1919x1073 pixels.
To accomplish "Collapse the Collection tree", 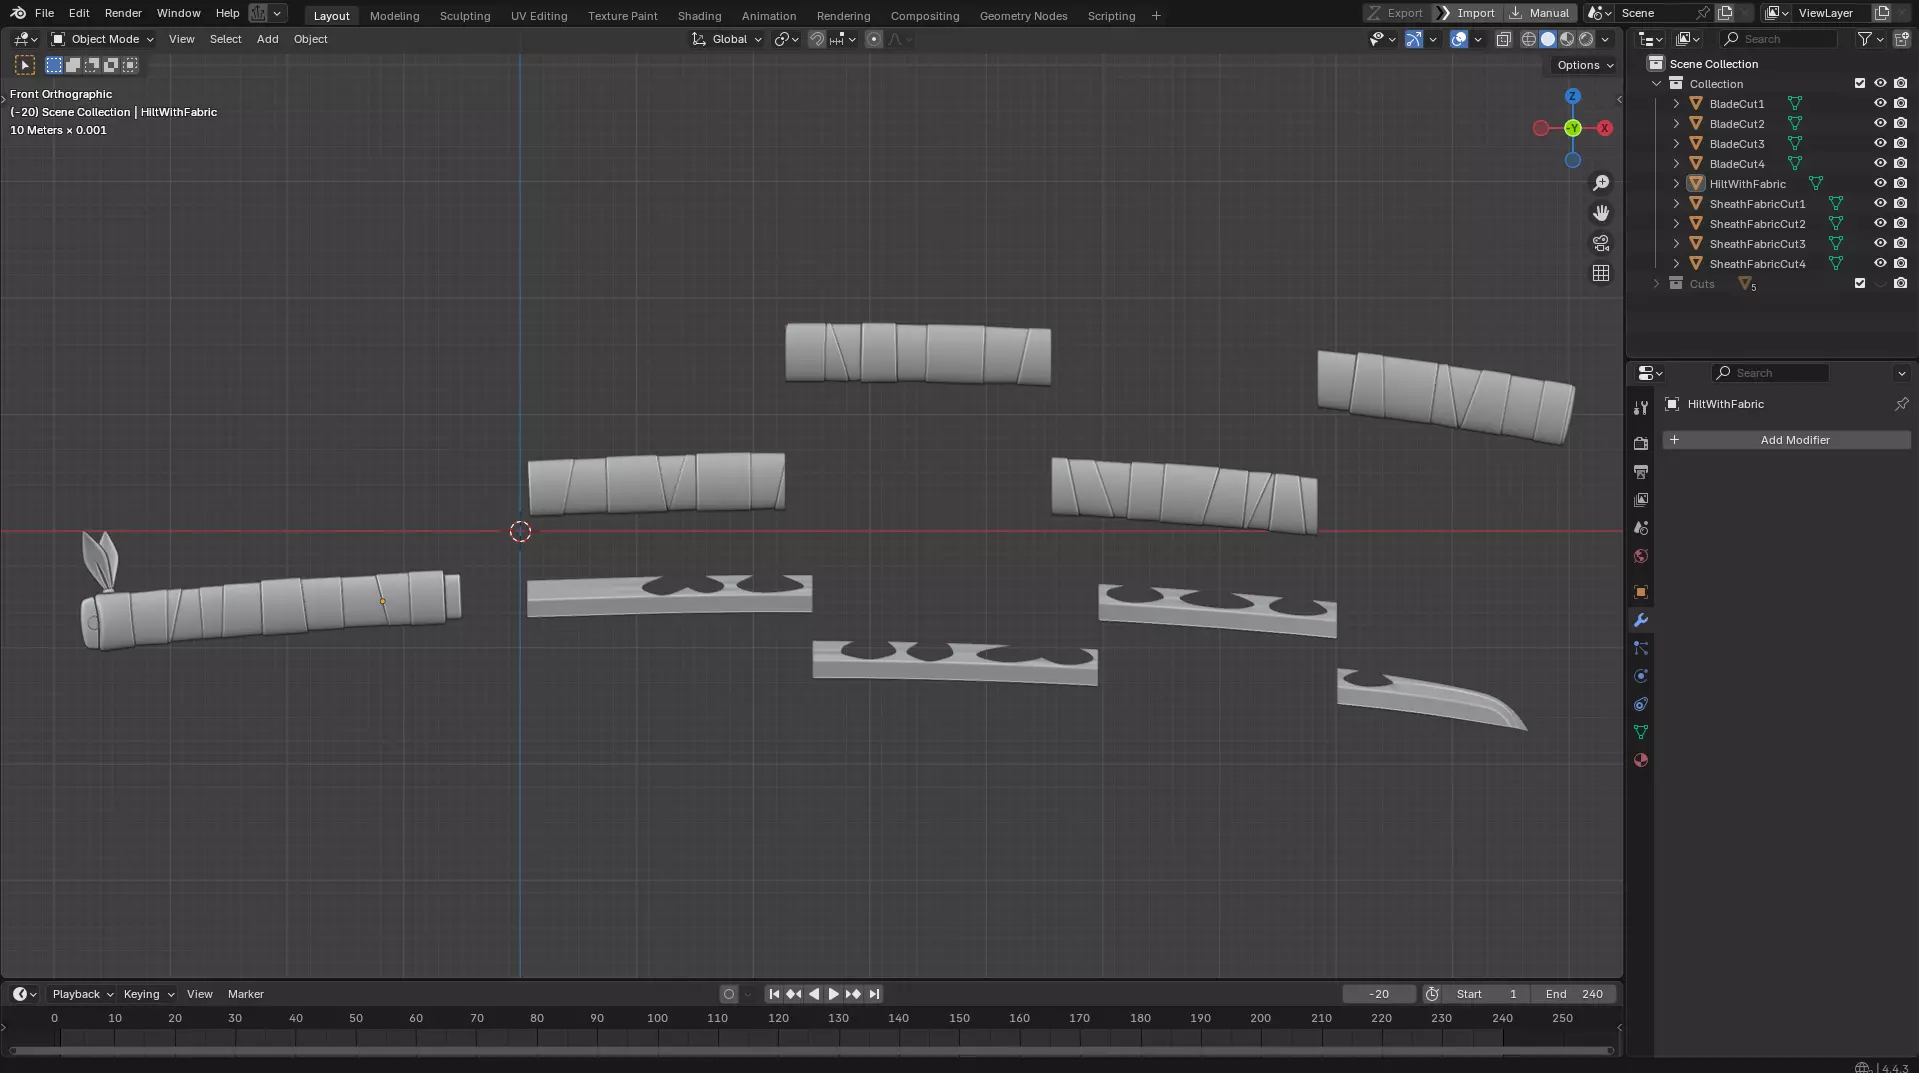I will click(1656, 84).
